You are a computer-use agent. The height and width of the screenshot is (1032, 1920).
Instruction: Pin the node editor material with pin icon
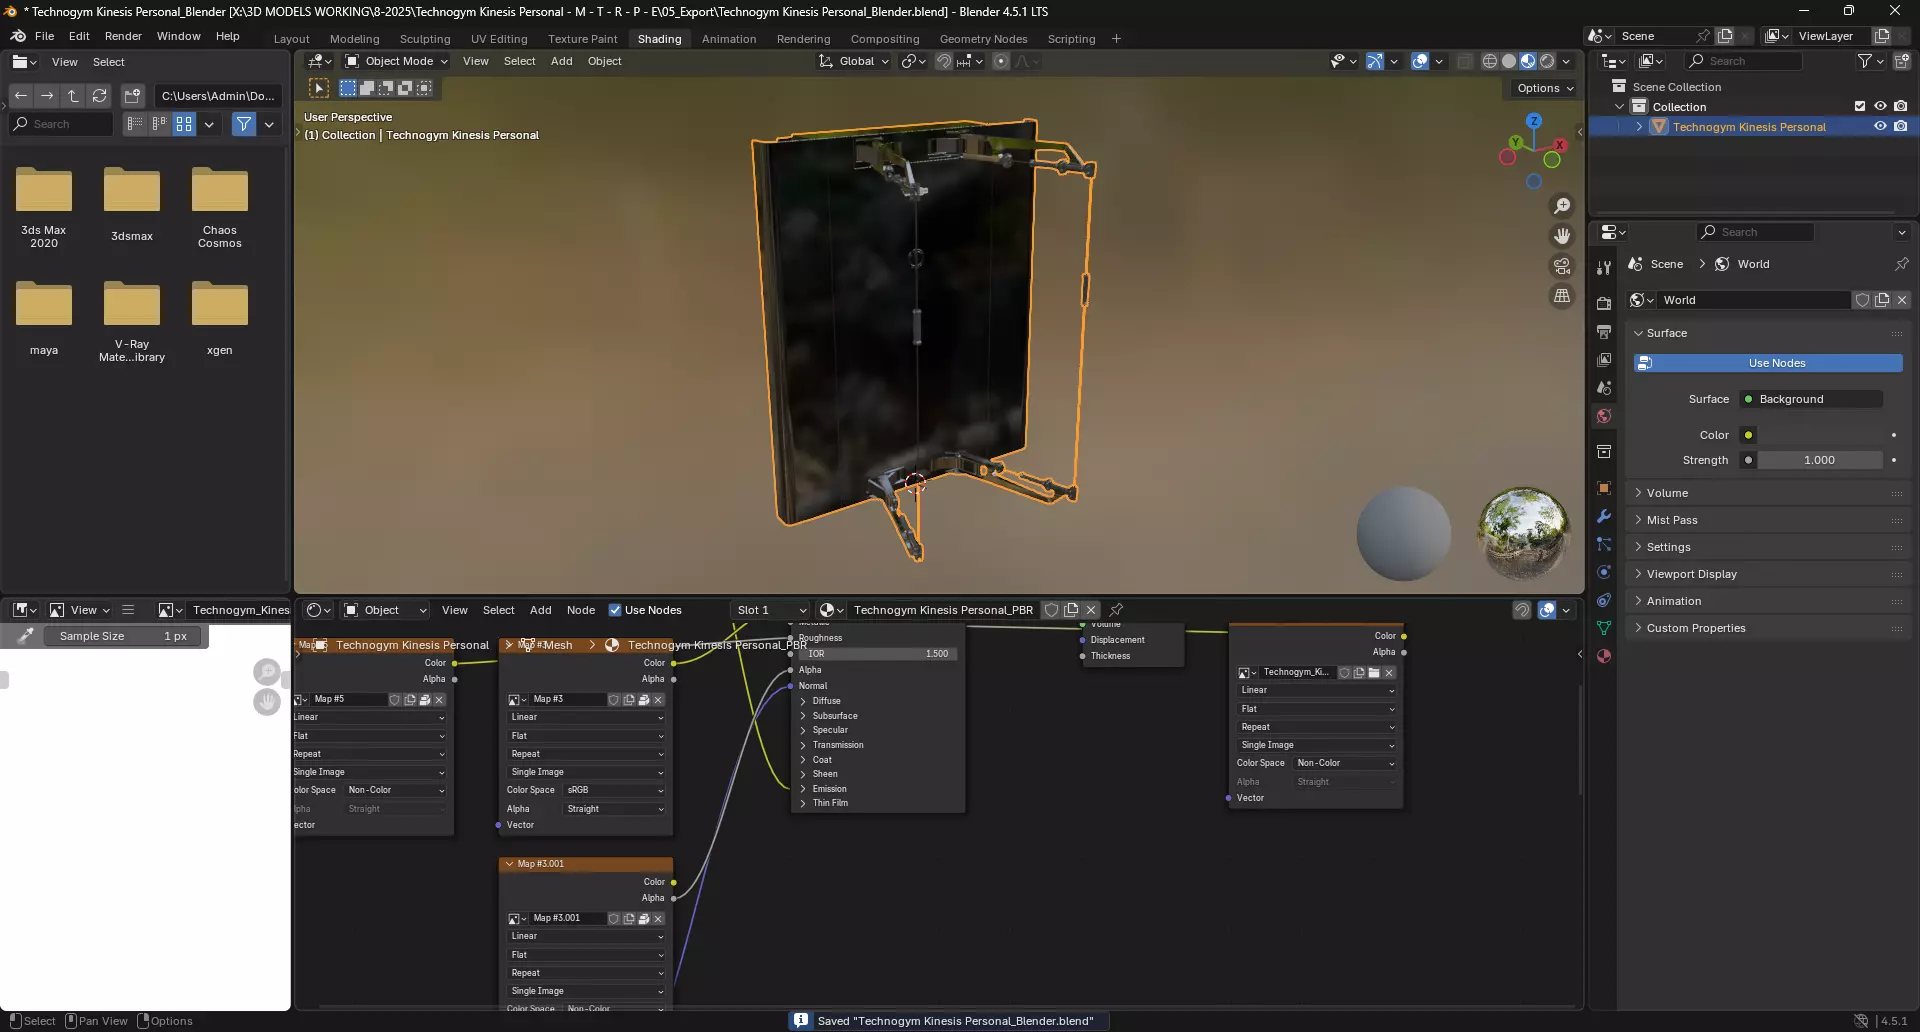coord(1117,610)
